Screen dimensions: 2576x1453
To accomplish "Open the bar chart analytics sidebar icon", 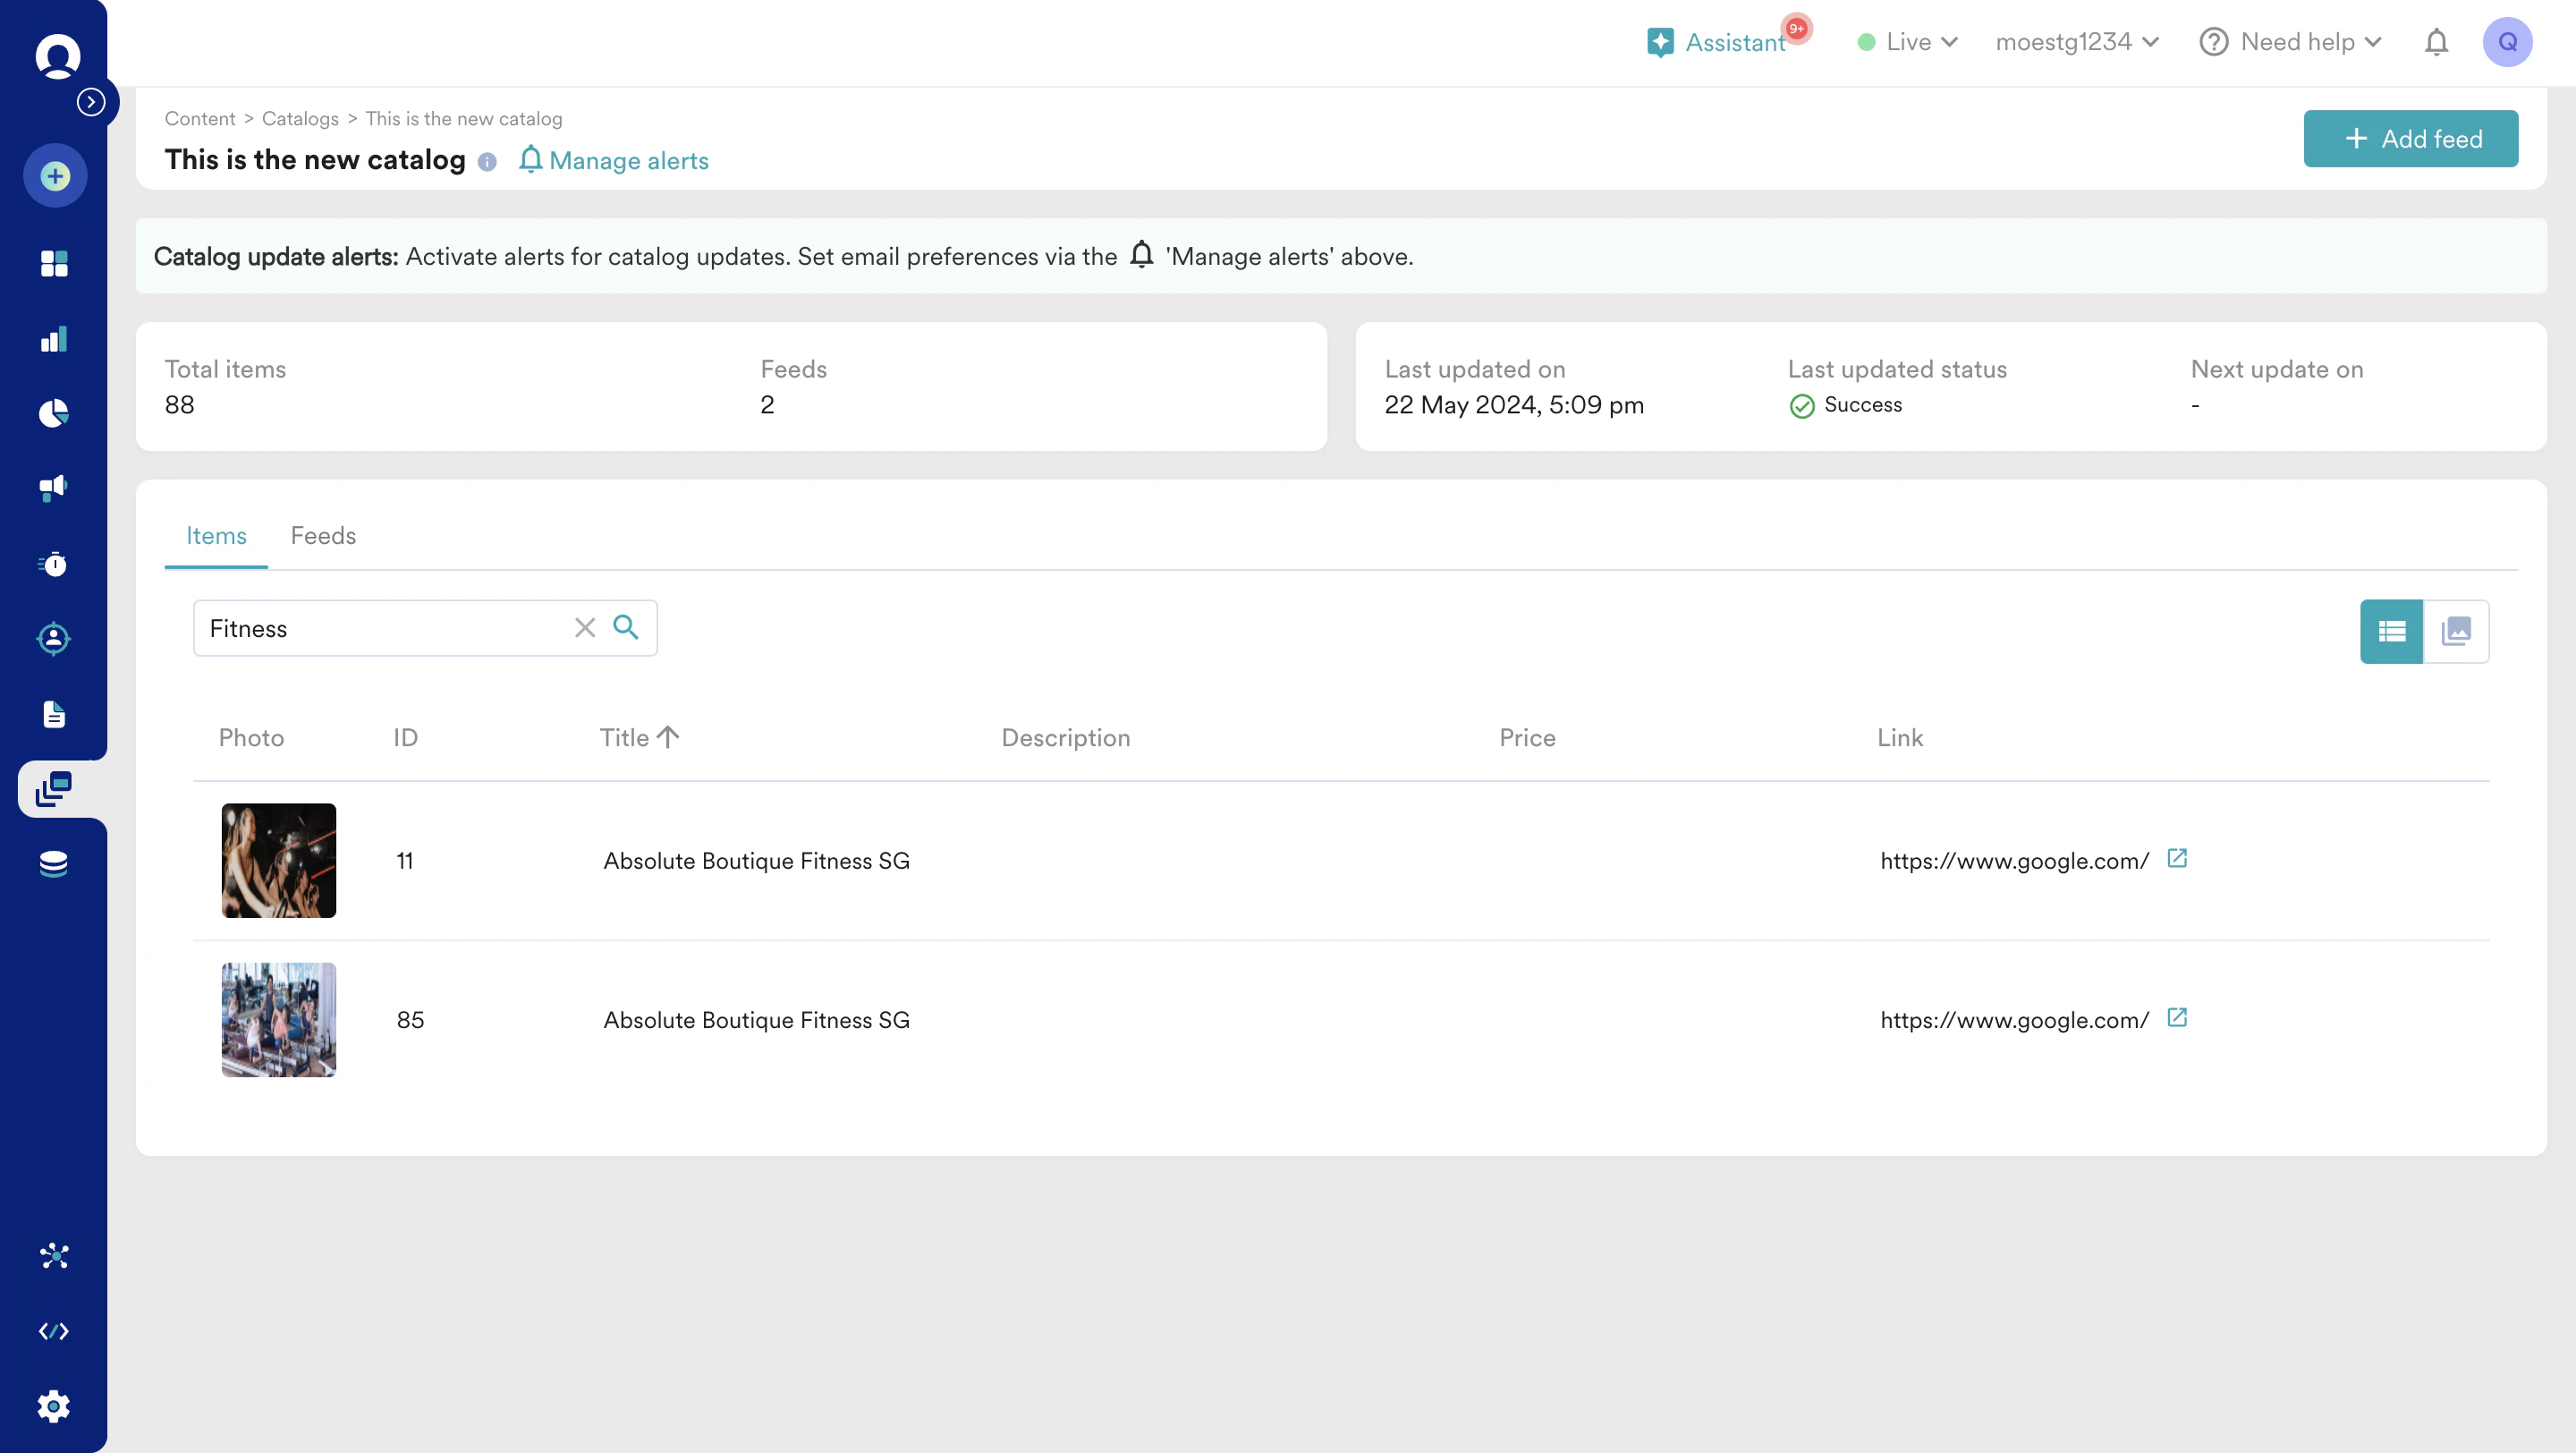I will click(x=53, y=339).
